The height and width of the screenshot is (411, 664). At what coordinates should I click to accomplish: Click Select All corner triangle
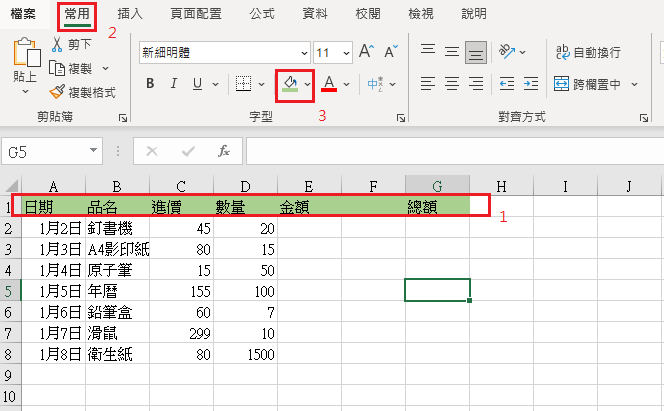point(11,185)
